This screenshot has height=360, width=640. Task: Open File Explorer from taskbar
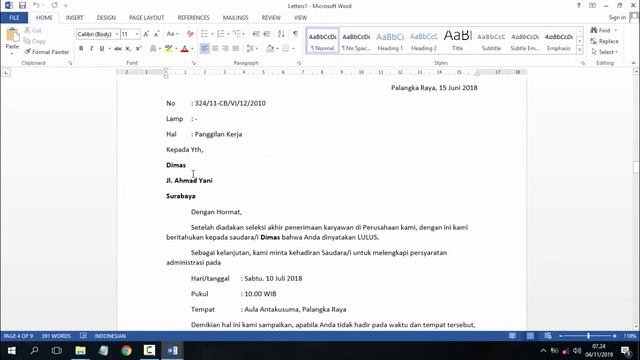click(80, 350)
